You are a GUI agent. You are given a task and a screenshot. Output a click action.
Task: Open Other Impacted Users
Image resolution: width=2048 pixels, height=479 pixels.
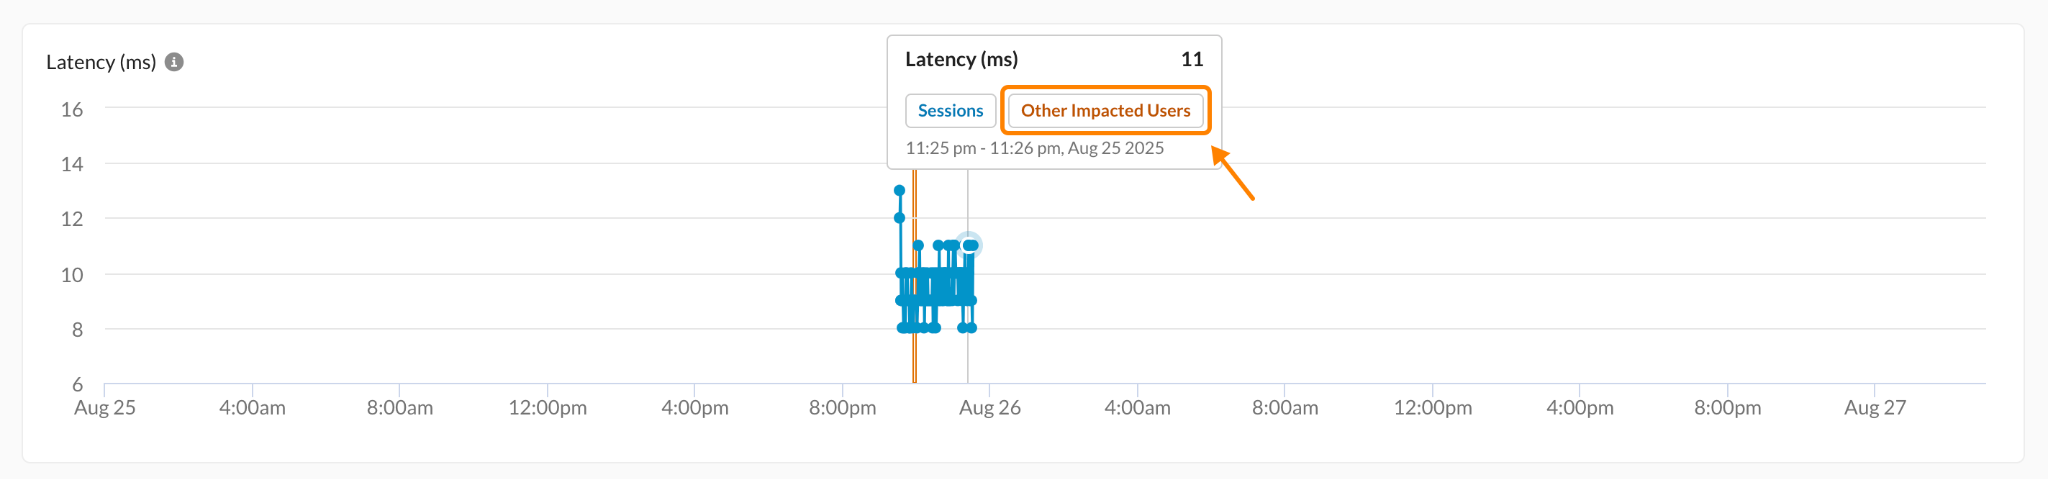coord(1105,111)
